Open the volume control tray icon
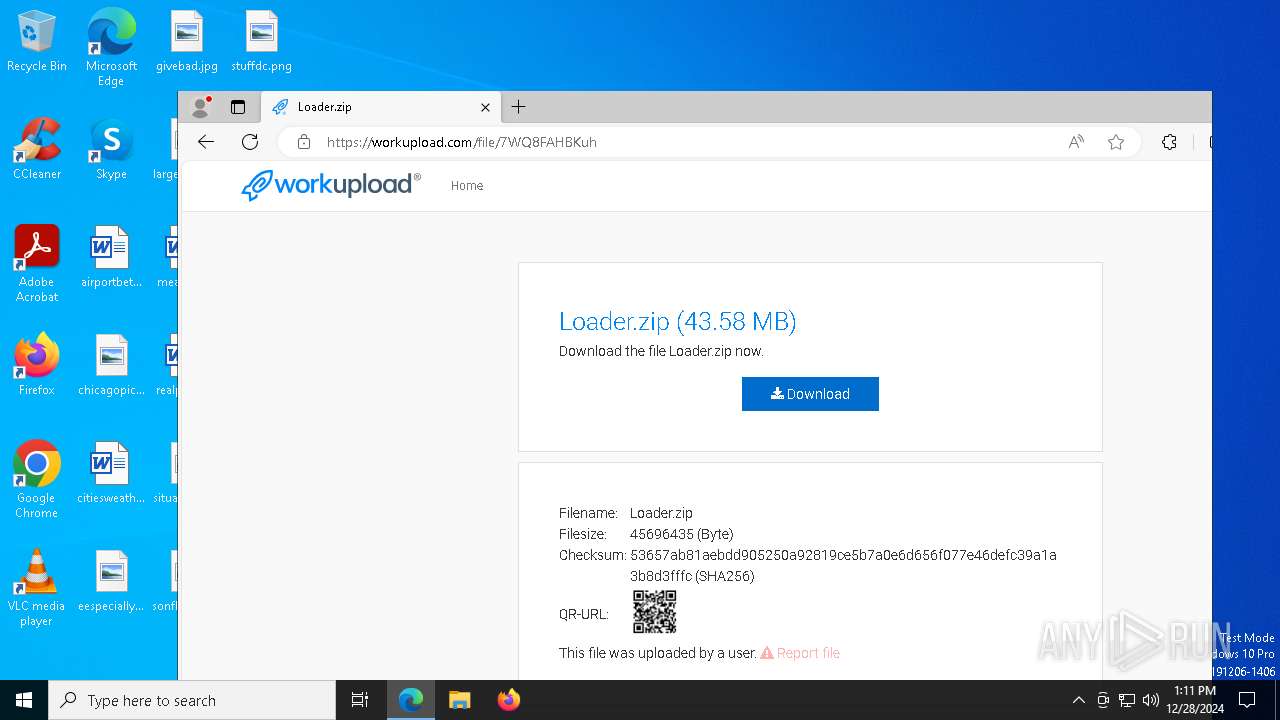The image size is (1280, 720). click(x=1151, y=700)
